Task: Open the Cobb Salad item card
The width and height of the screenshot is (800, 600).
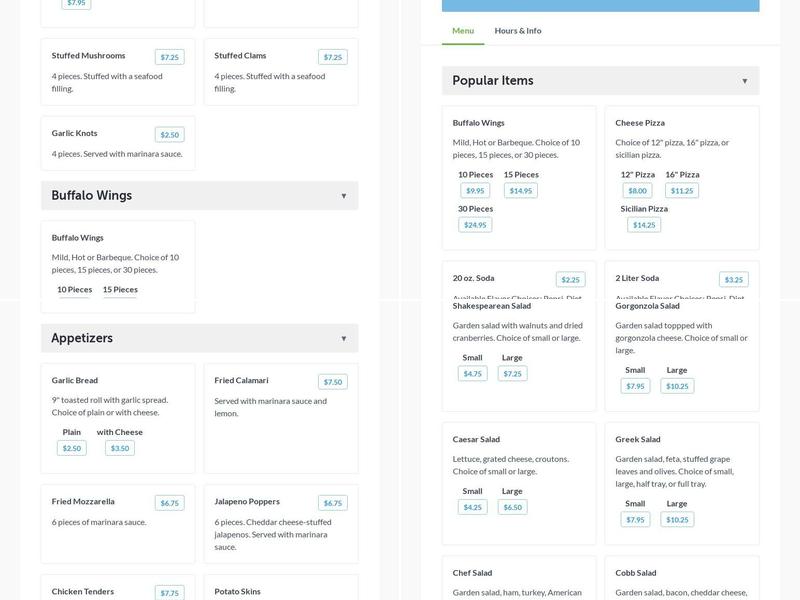Action: coord(681,580)
